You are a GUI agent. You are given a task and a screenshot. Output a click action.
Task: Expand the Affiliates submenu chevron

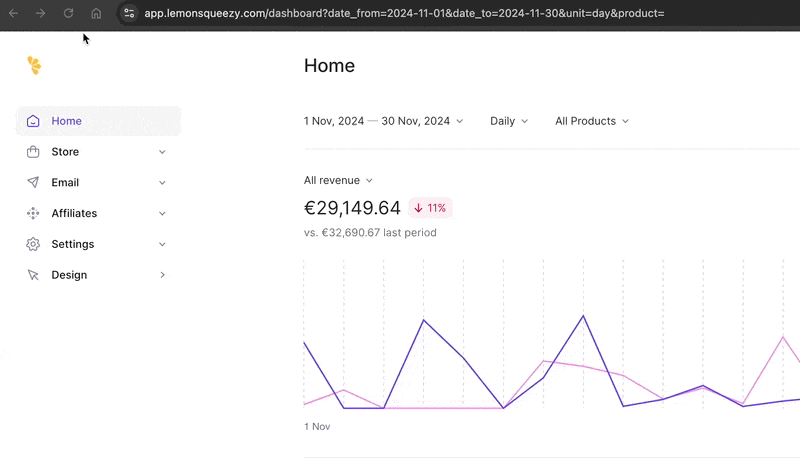[x=162, y=213]
